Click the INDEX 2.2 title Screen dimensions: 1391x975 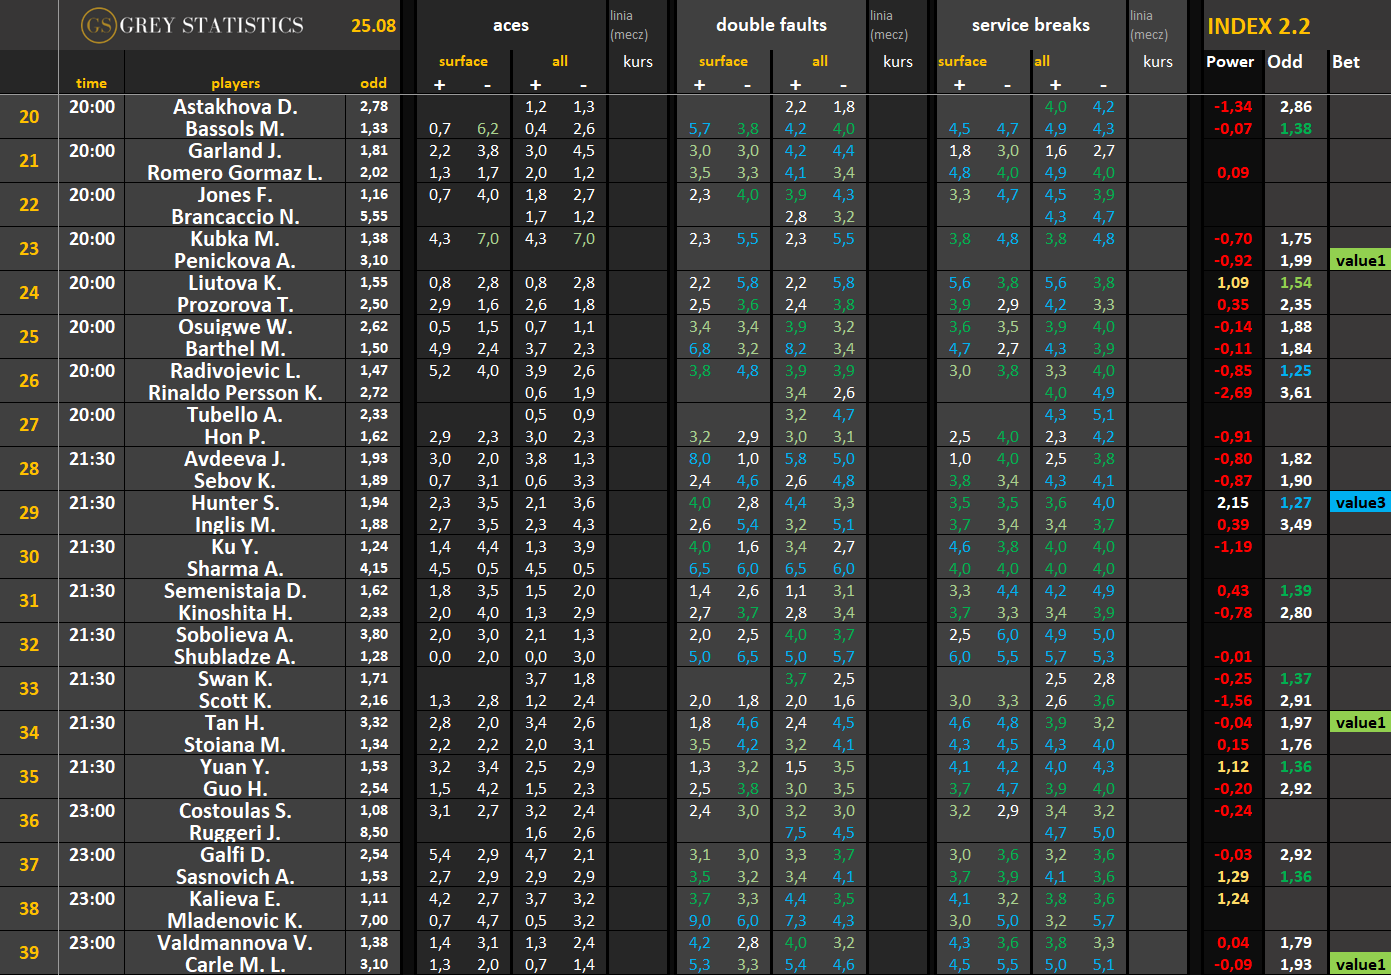pos(1258,26)
